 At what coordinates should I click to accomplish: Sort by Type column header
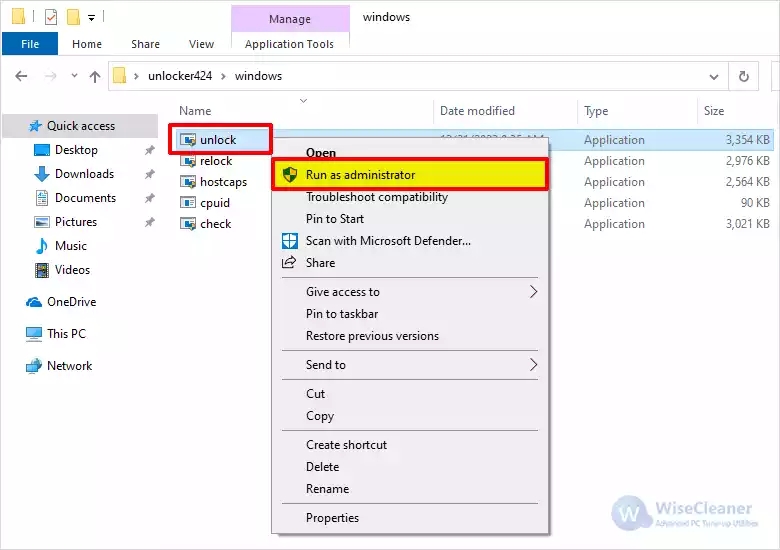point(596,110)
